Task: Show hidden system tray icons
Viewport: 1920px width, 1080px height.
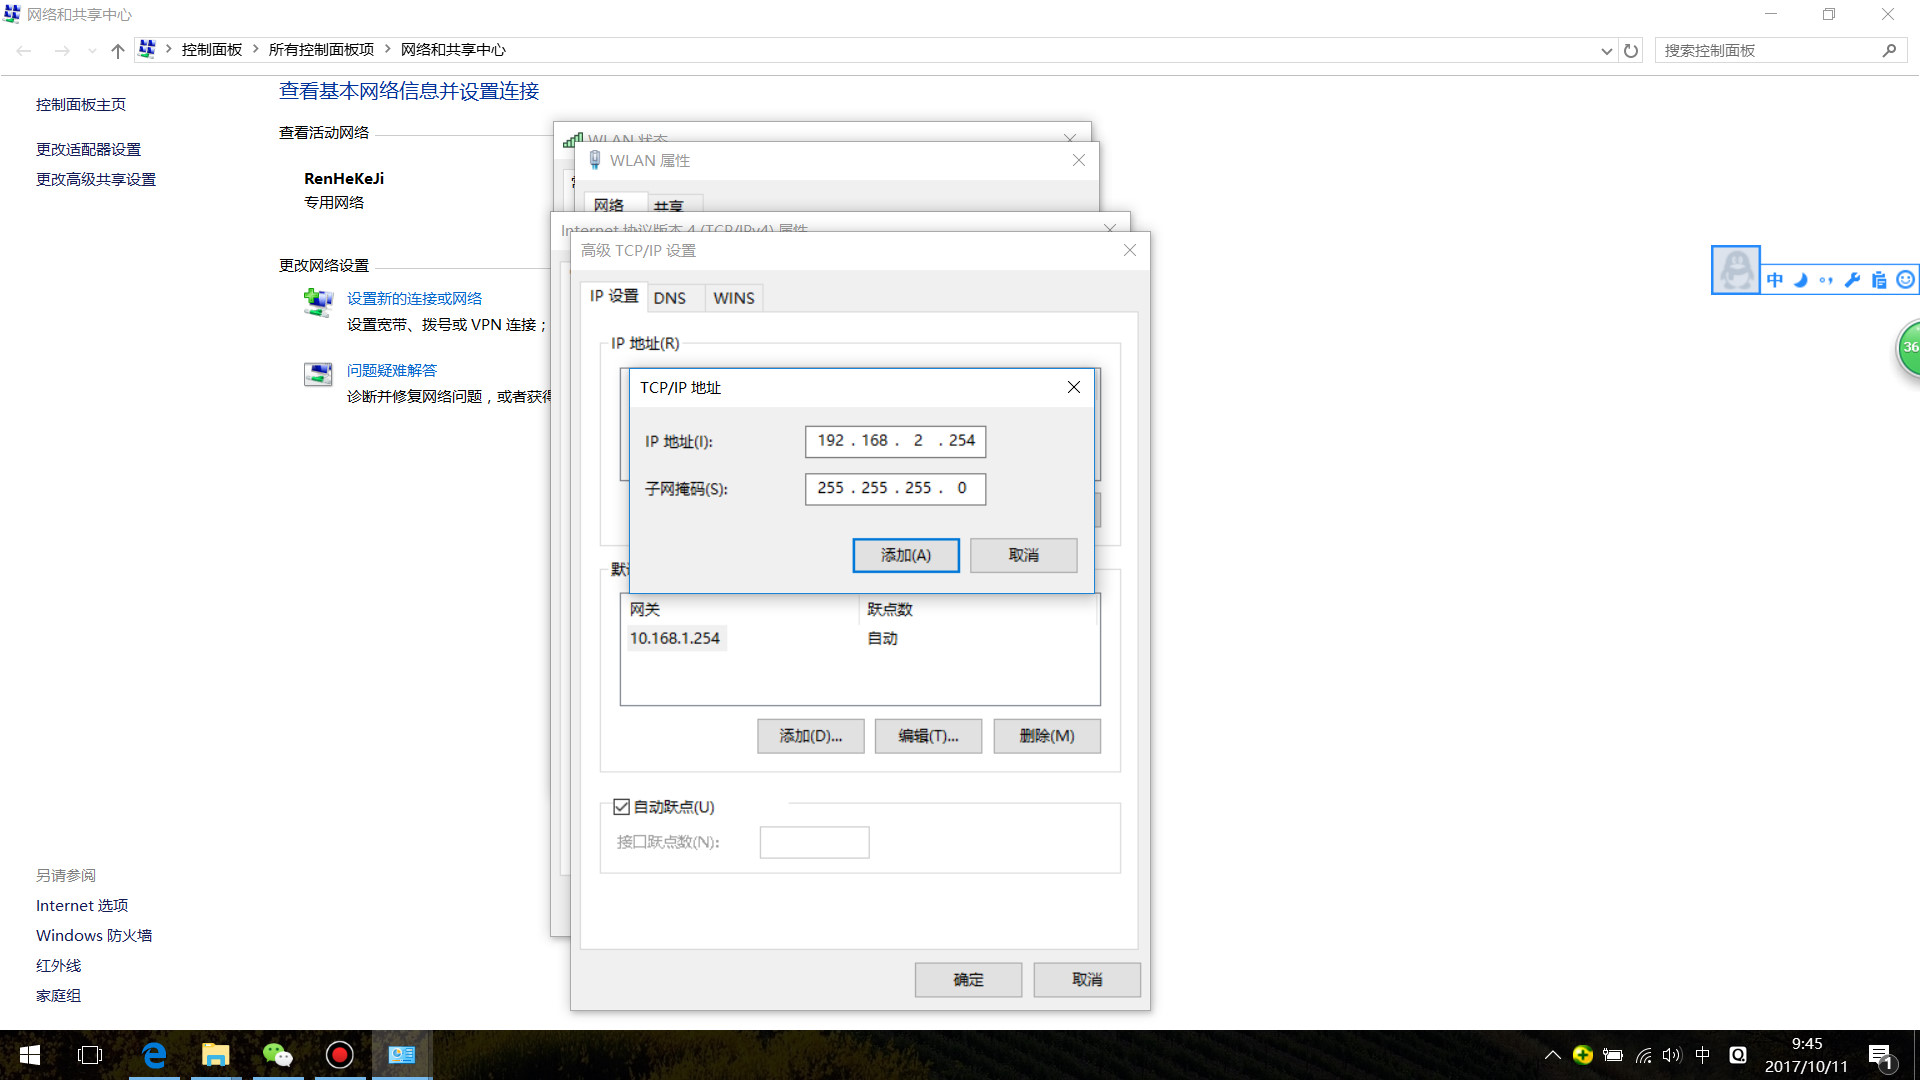Action: pyautogui.click(x=1552, y=1055)
